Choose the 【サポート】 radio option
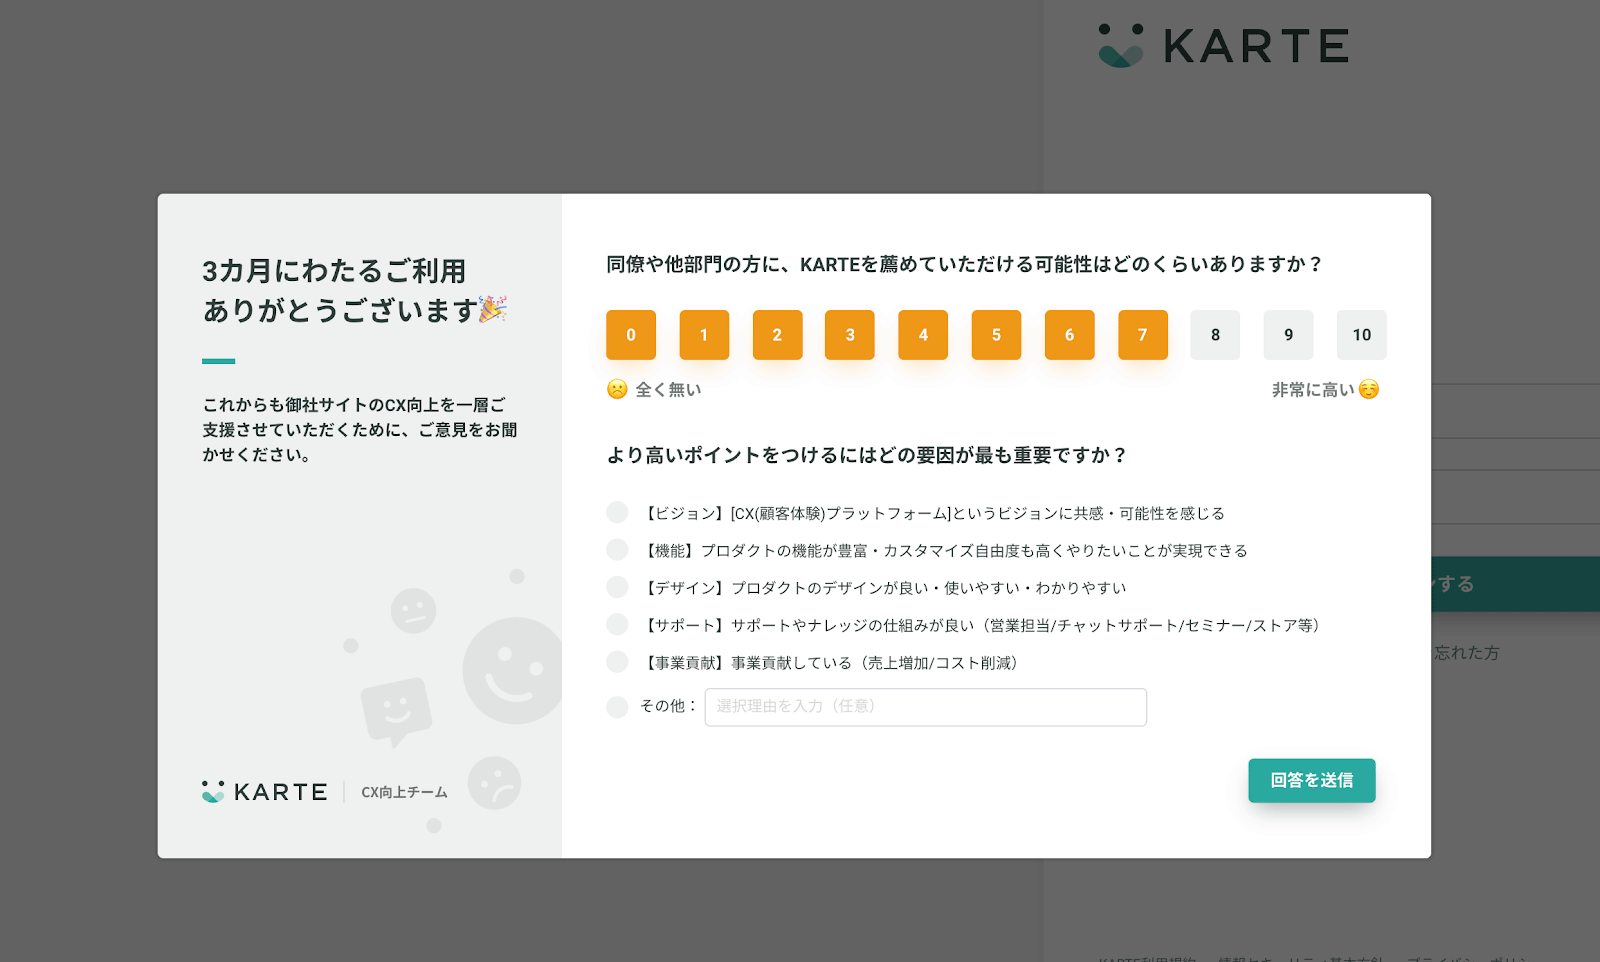 pyautogui.click(x=618, y=625)
